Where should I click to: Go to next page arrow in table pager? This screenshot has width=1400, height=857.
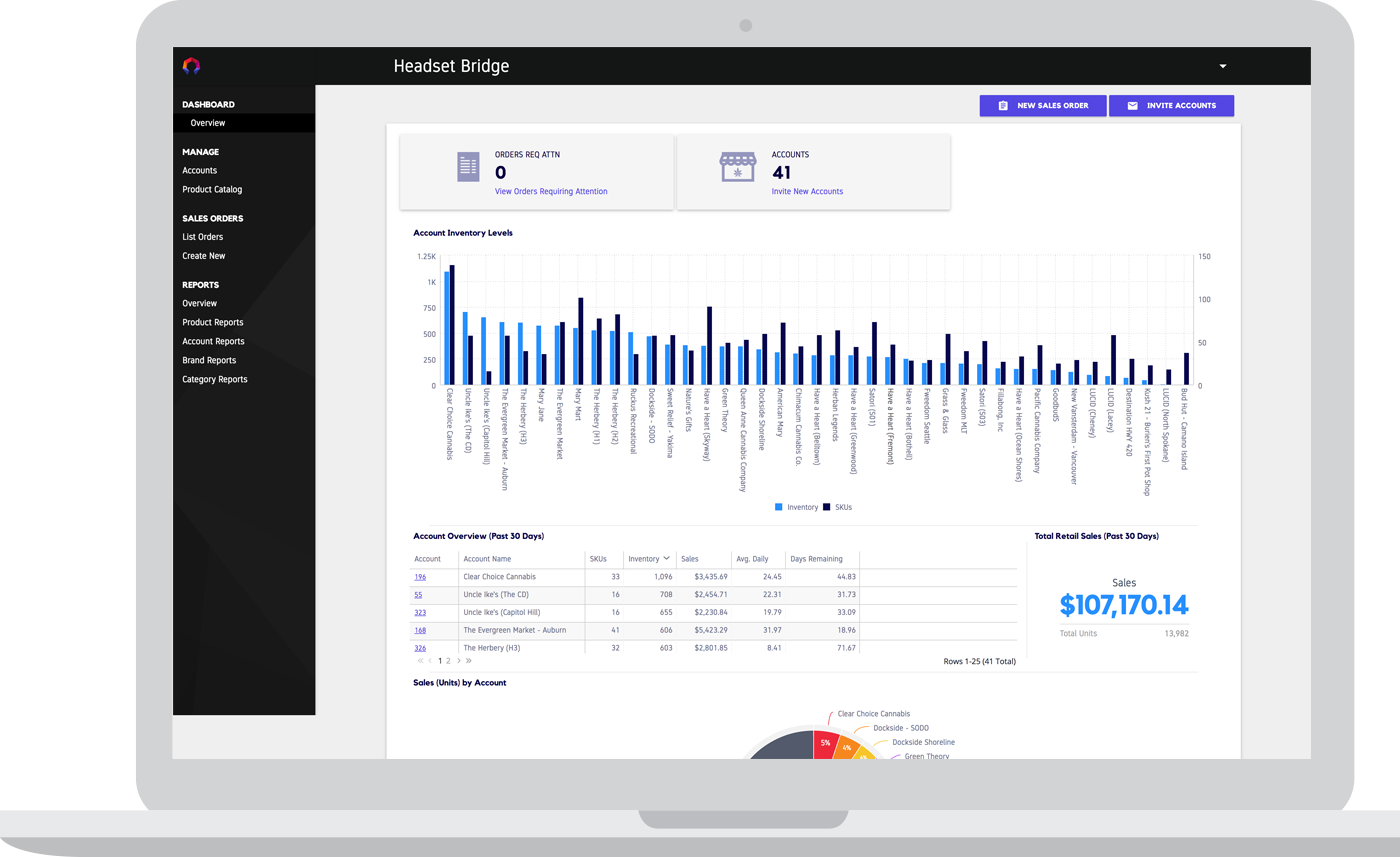[459, 660]
